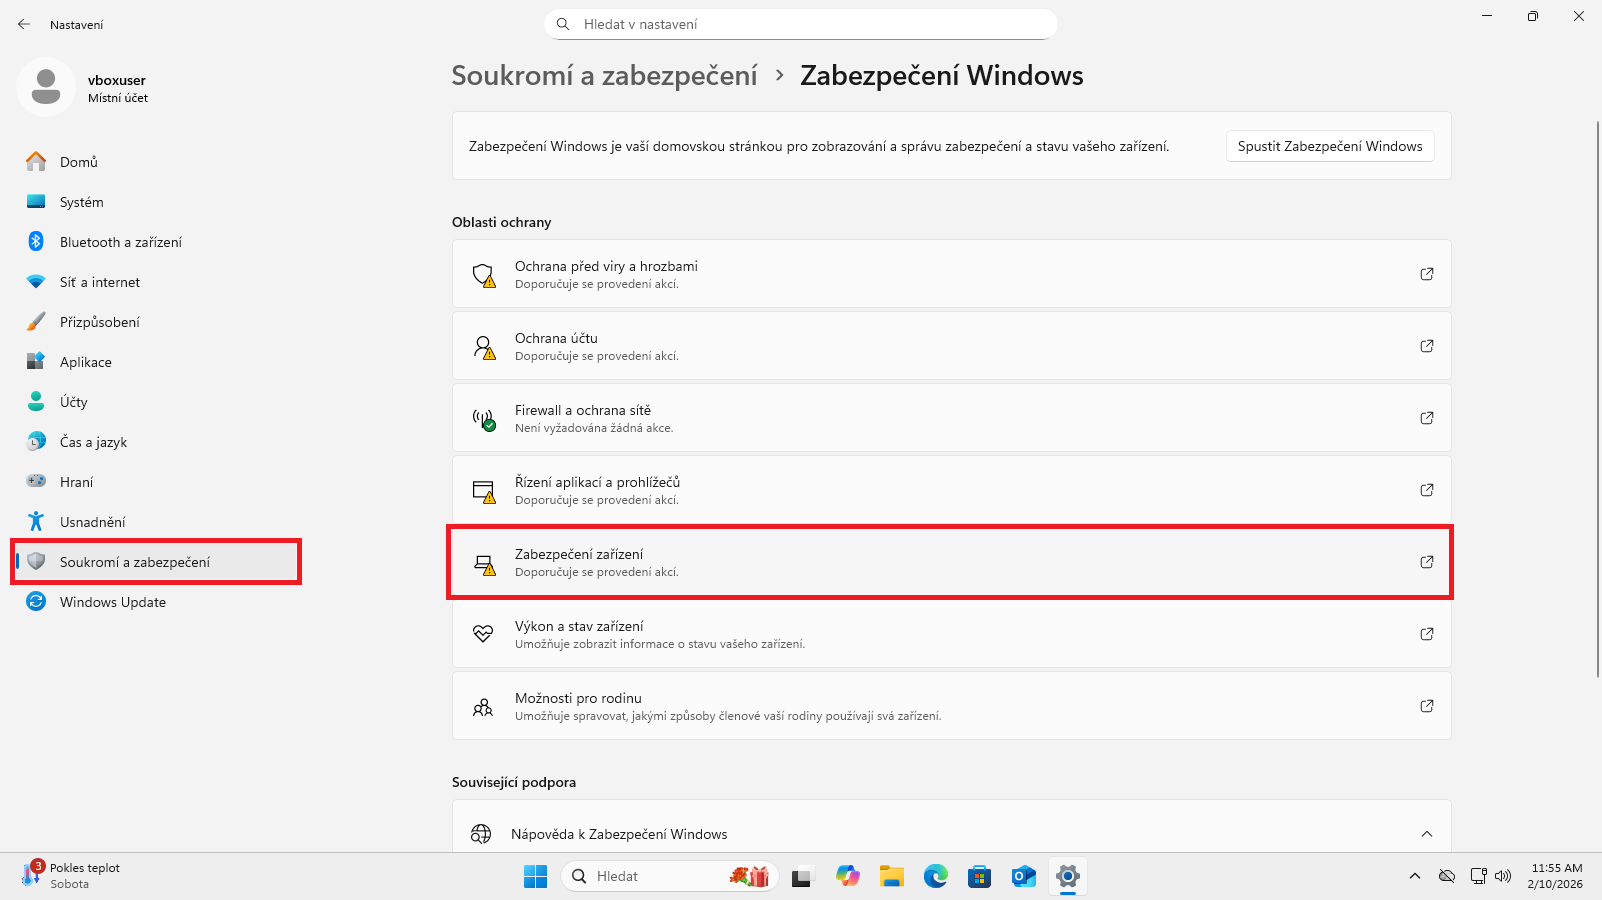Show hidden icons in the system tray
The height and width of the screenshot is (900, 1602).
tap(1414, 876)
